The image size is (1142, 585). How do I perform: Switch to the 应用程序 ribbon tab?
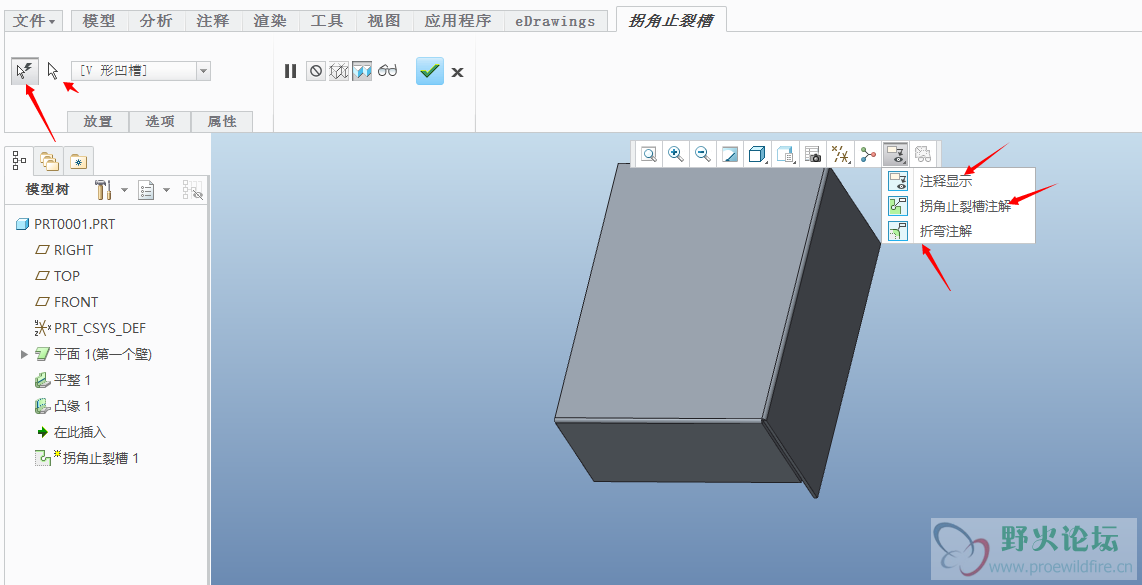[459, 21]
